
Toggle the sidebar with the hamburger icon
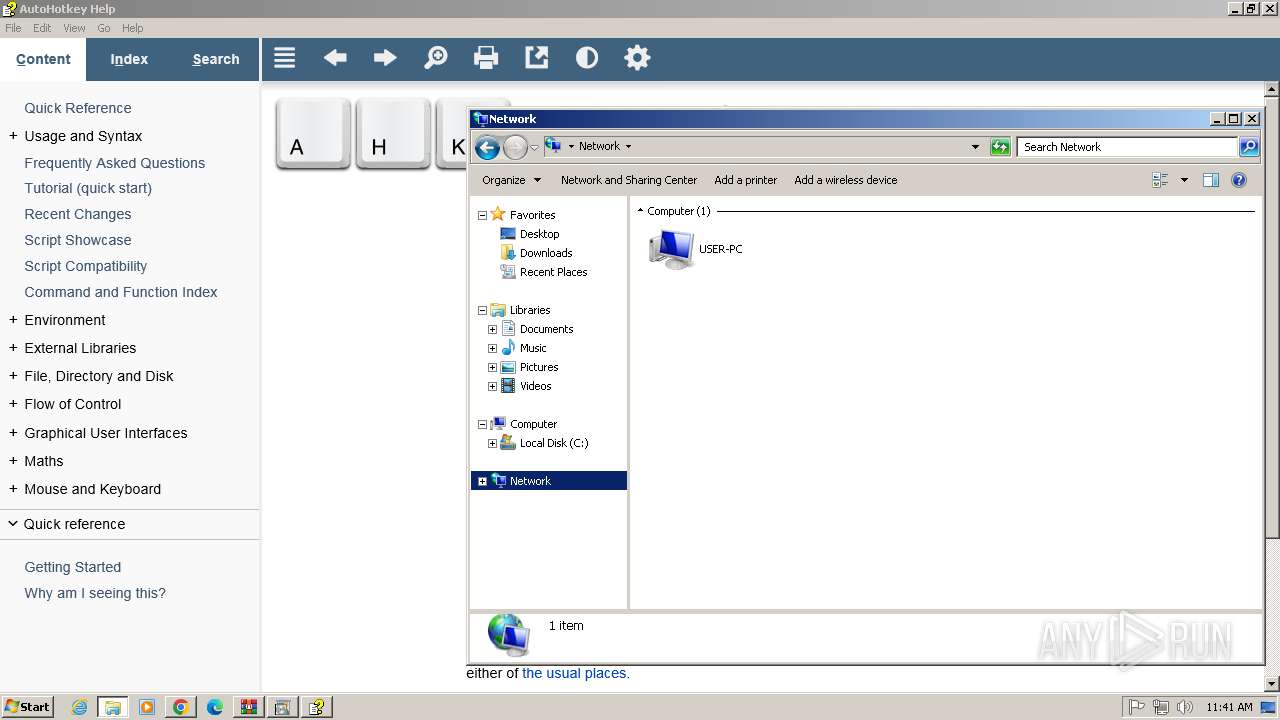coord(285,58)
